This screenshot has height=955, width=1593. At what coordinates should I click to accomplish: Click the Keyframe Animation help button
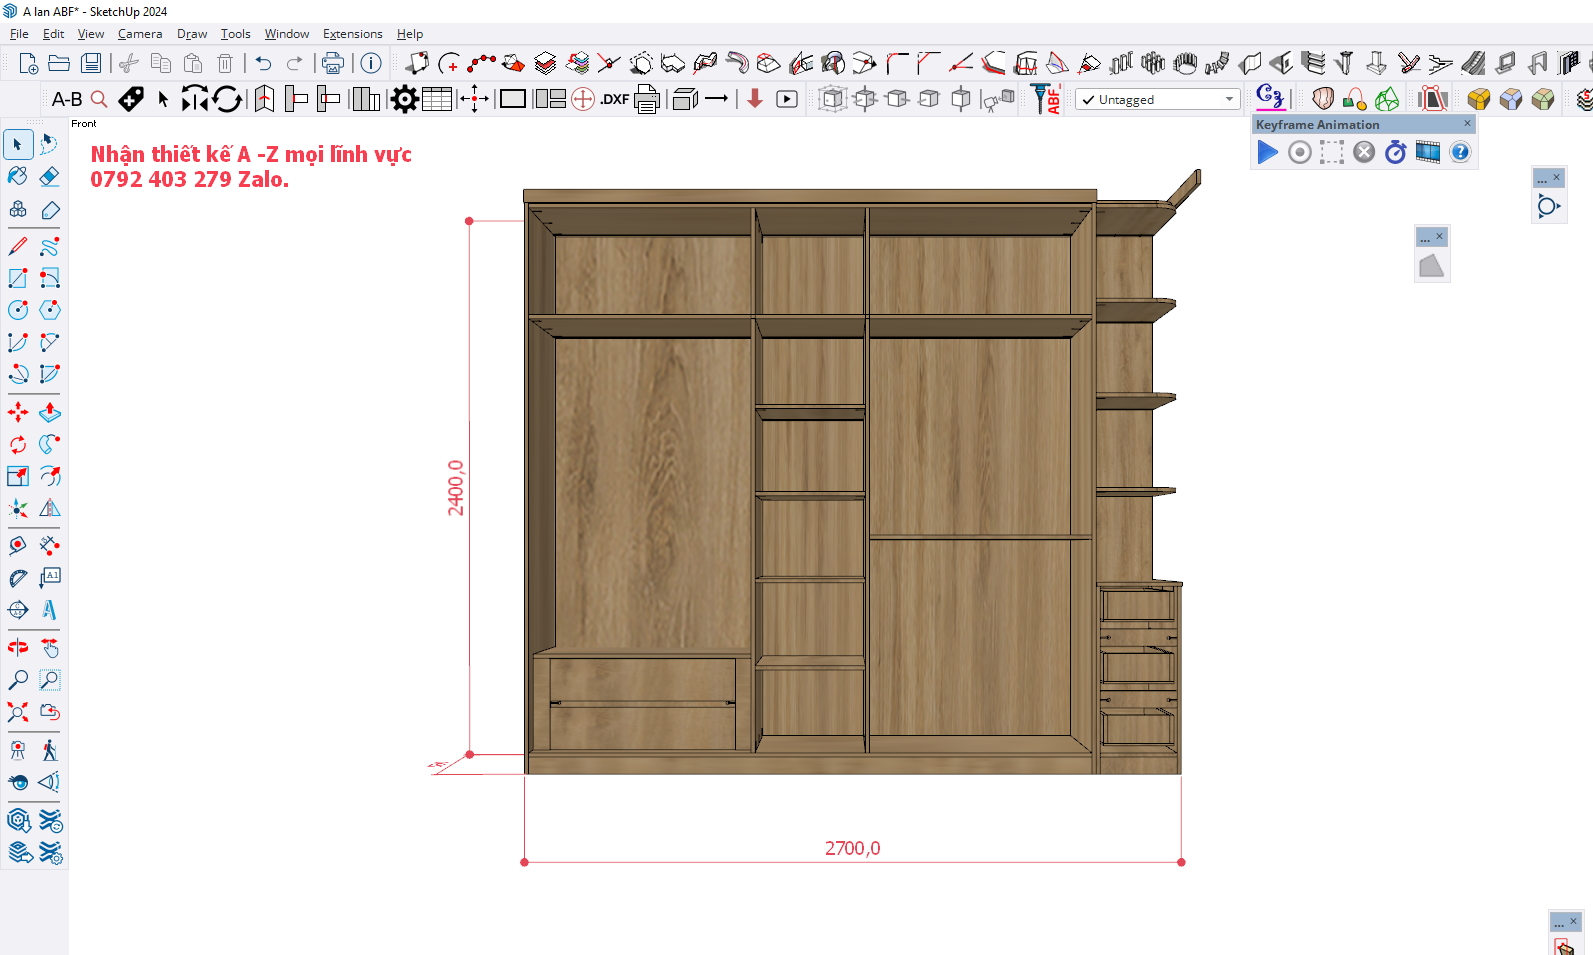click(1460, 152)
